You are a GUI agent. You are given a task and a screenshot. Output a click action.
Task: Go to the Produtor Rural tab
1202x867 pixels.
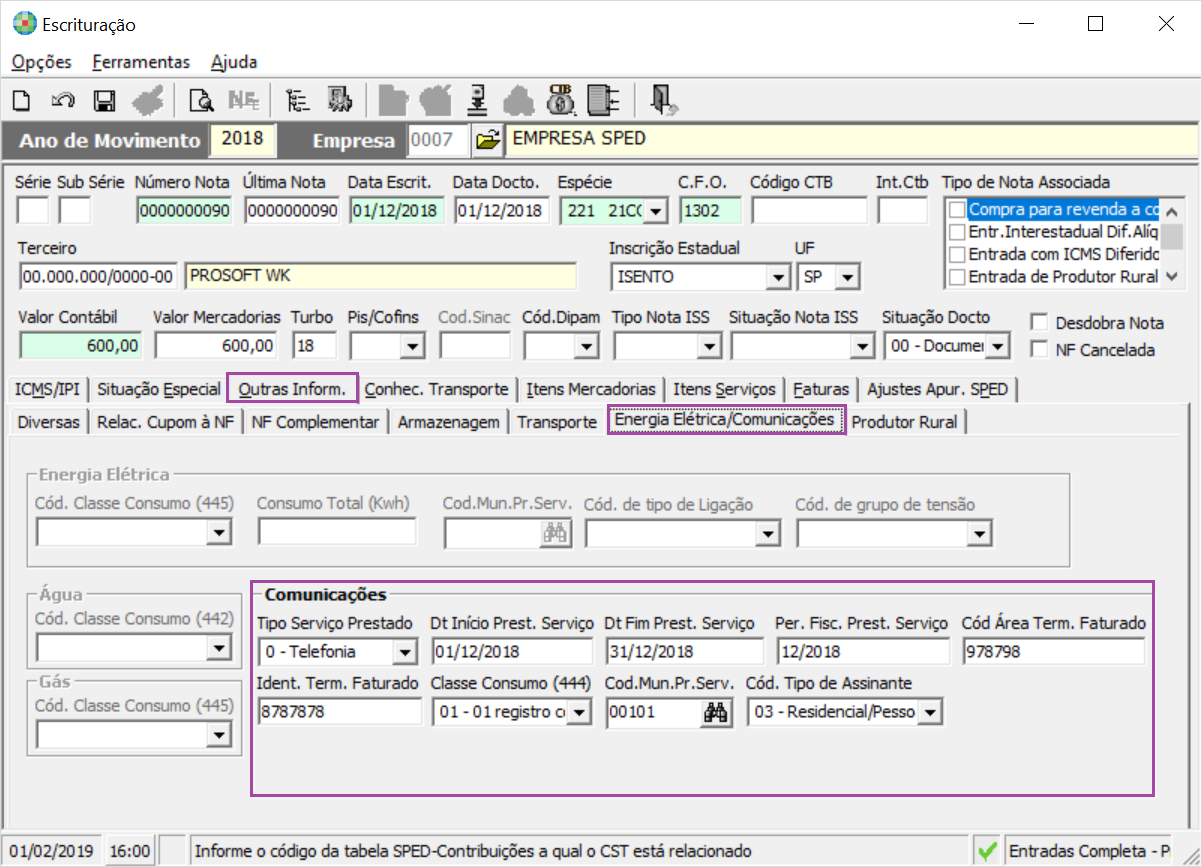pos(904,422)
